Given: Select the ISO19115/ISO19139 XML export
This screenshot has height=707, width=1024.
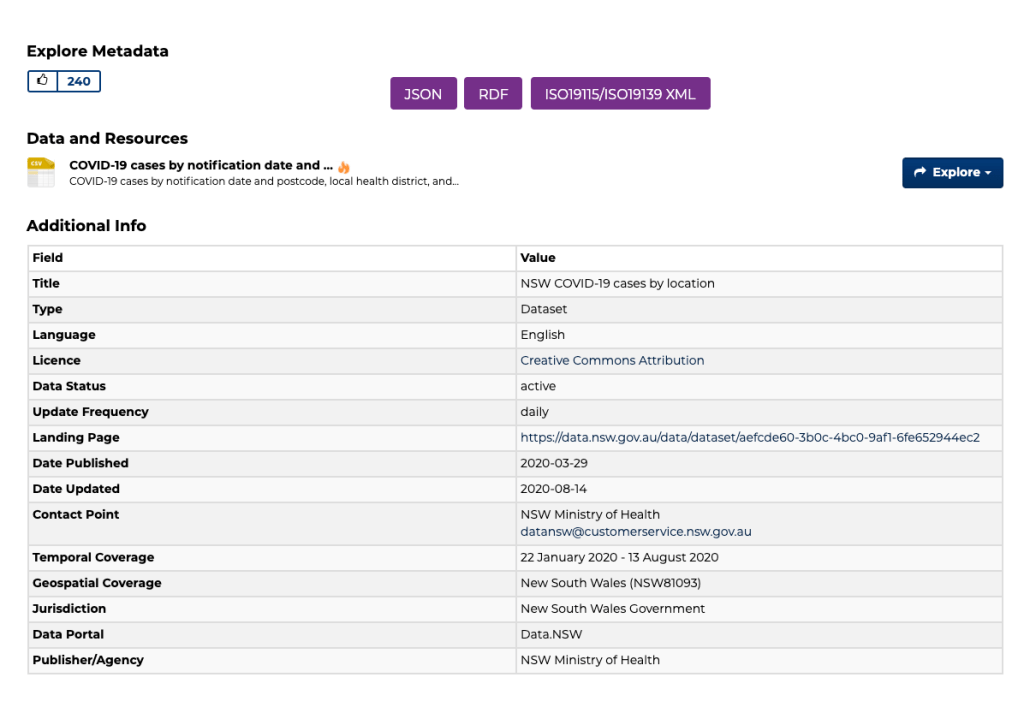Looking at the screenshot, I should (620, 93).
